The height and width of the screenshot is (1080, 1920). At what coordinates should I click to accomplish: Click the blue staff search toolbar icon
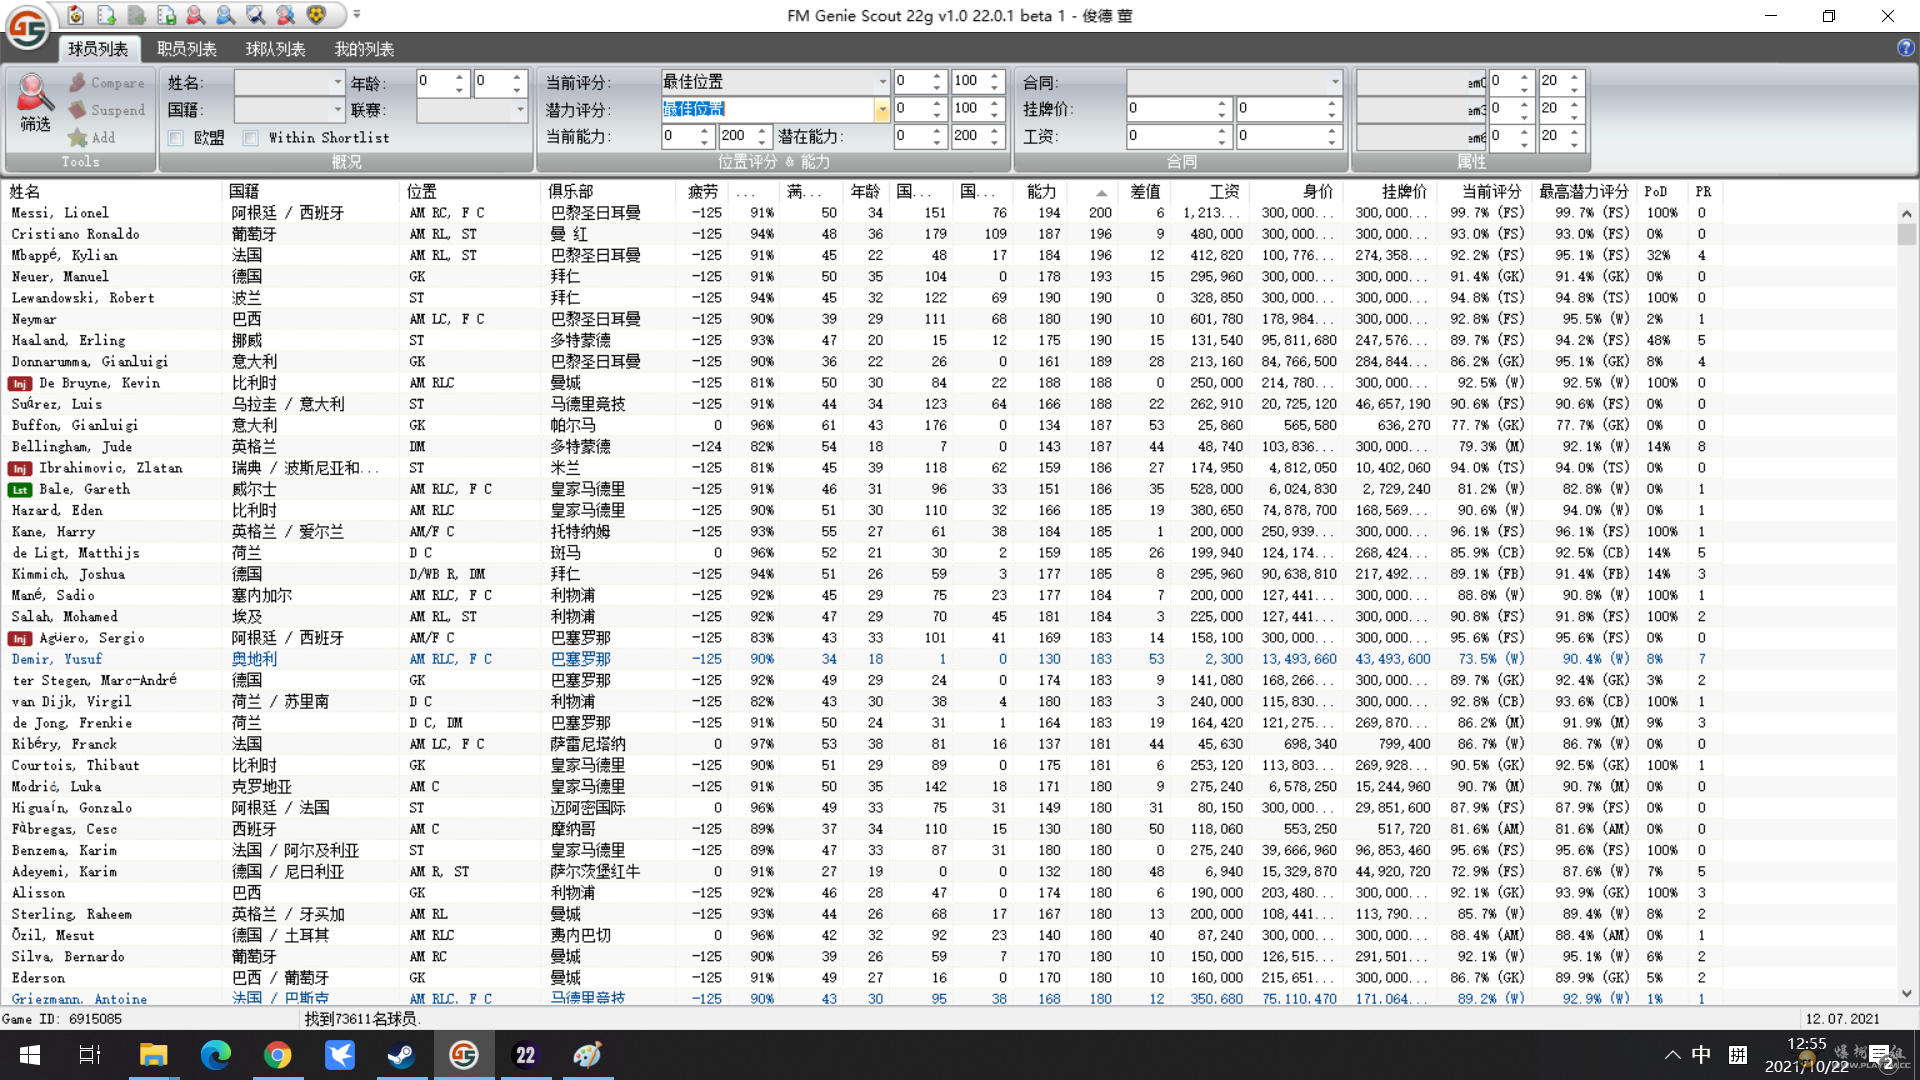click(x=226, y=15)
